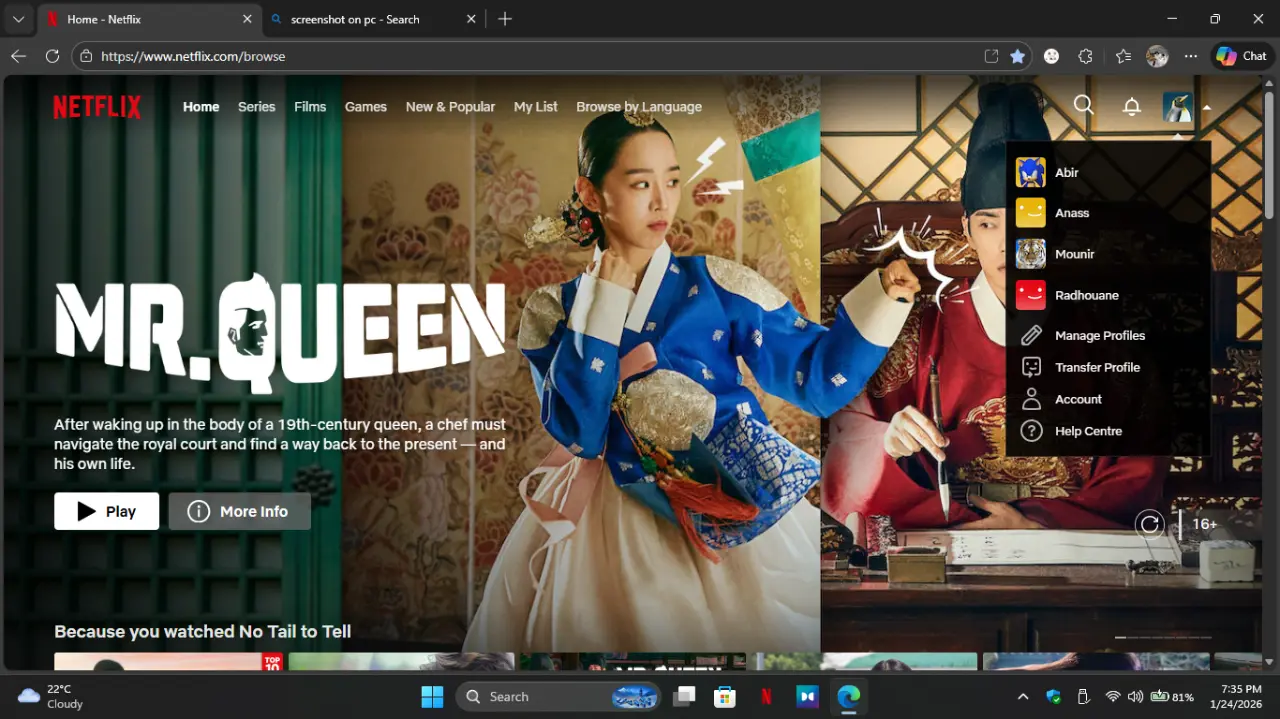This screenshot has height=719, width=1280.
Task: Open Help Centre menu entry
Action: click(1088, 431)
